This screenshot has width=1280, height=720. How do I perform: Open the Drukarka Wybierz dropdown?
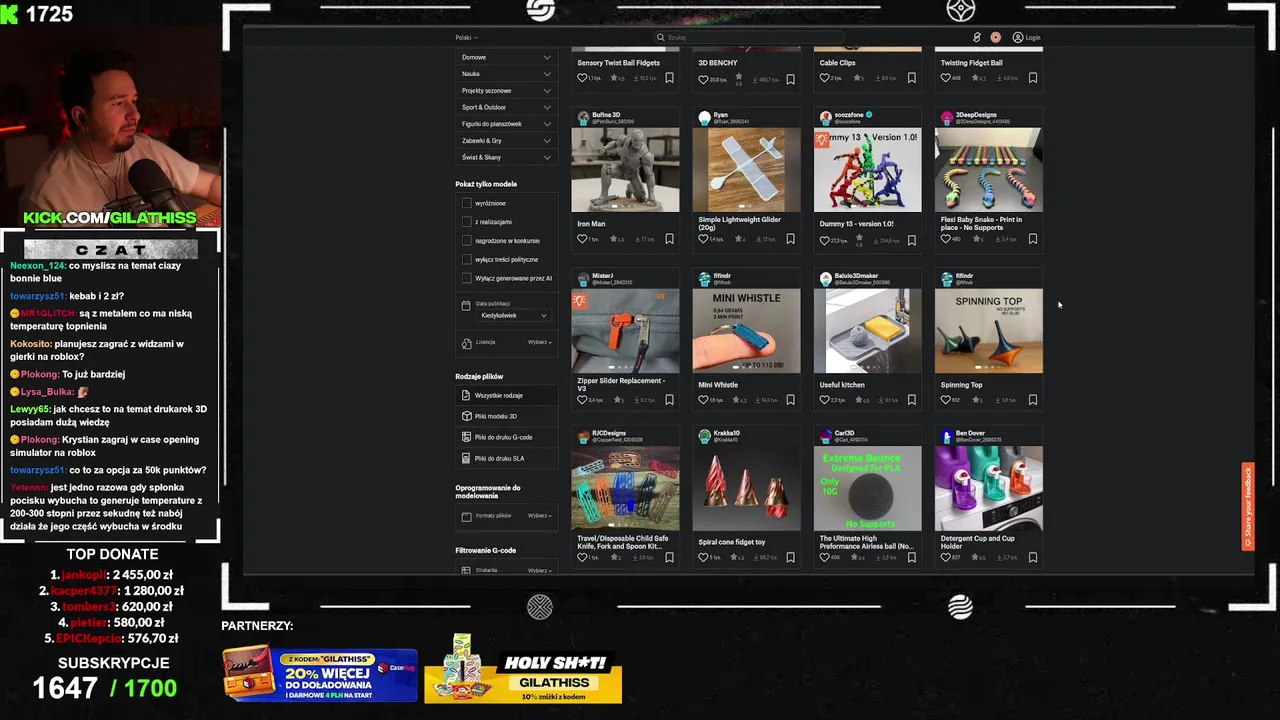pos(540,570)
